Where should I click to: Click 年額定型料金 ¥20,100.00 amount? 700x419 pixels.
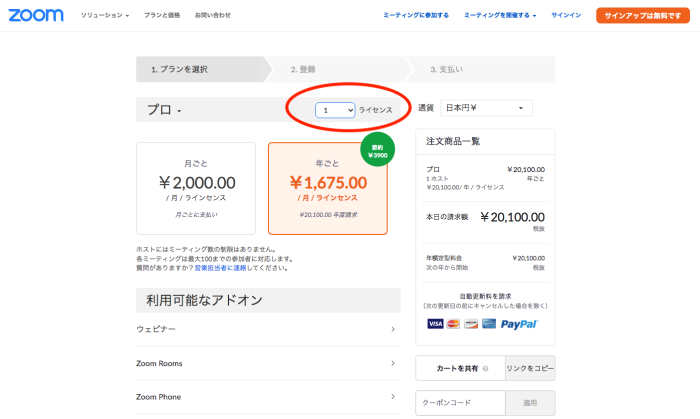[x=529, y=258]
